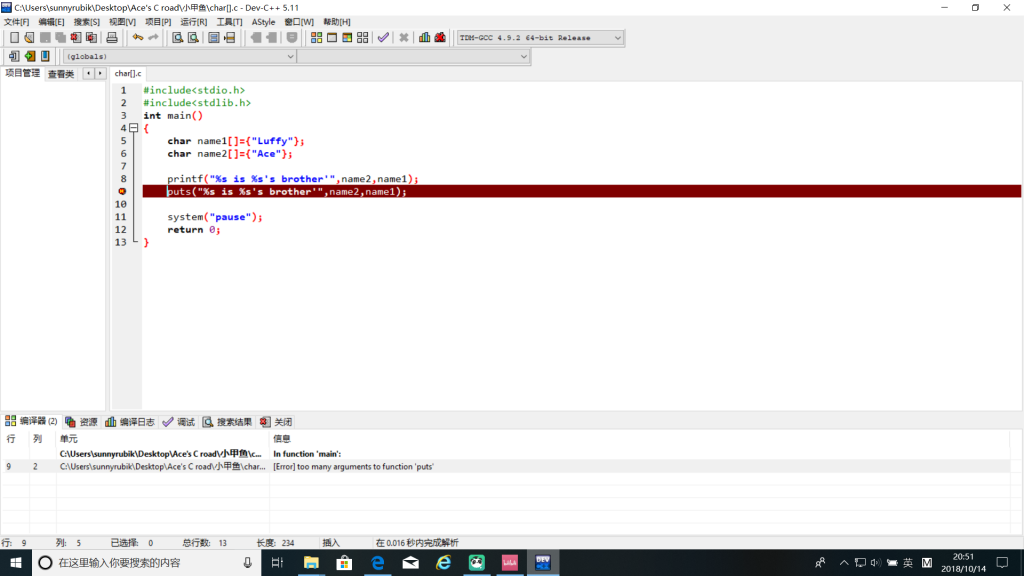Viewport: 1024px width, 576px height.
Task: Start debugging with the checkmark icon
Action: 383,38
